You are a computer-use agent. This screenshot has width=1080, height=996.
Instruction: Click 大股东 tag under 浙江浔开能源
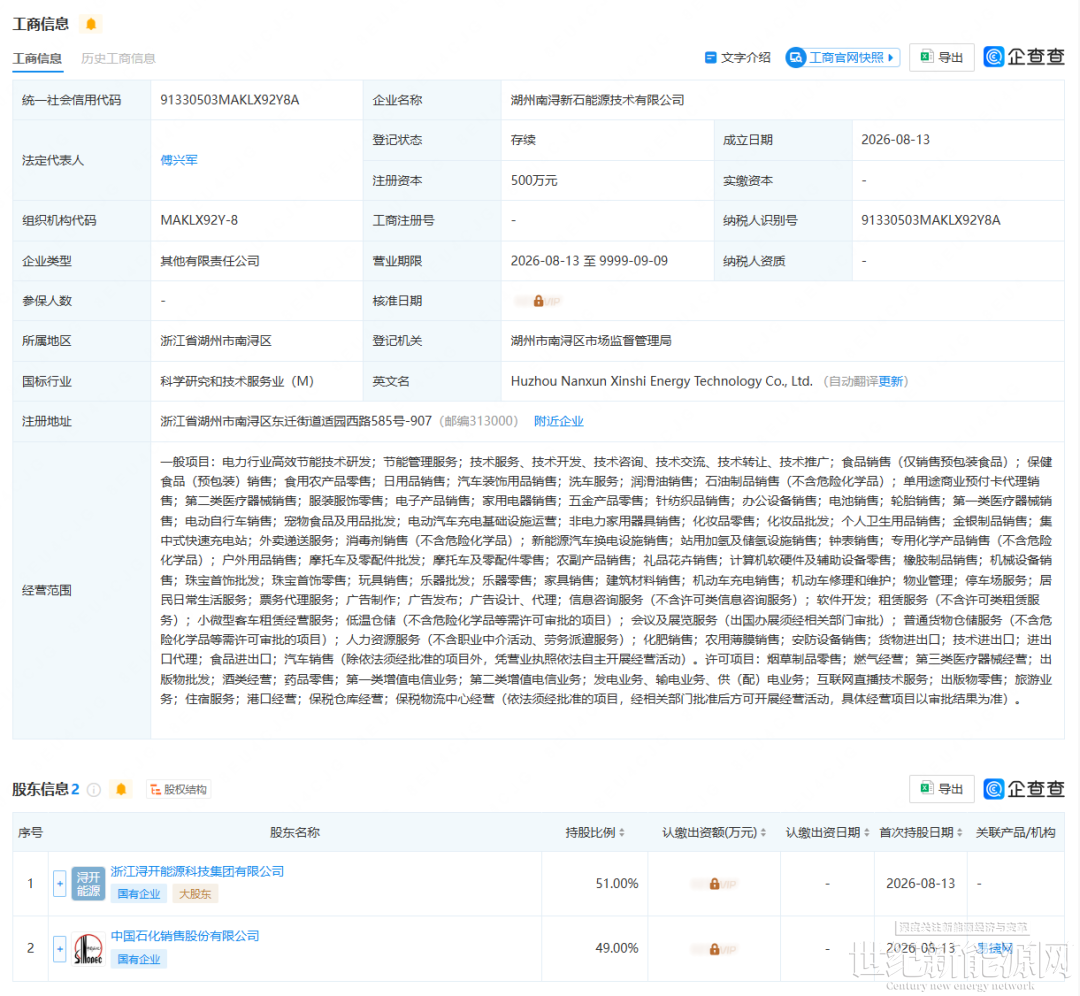tap(195, 894)
